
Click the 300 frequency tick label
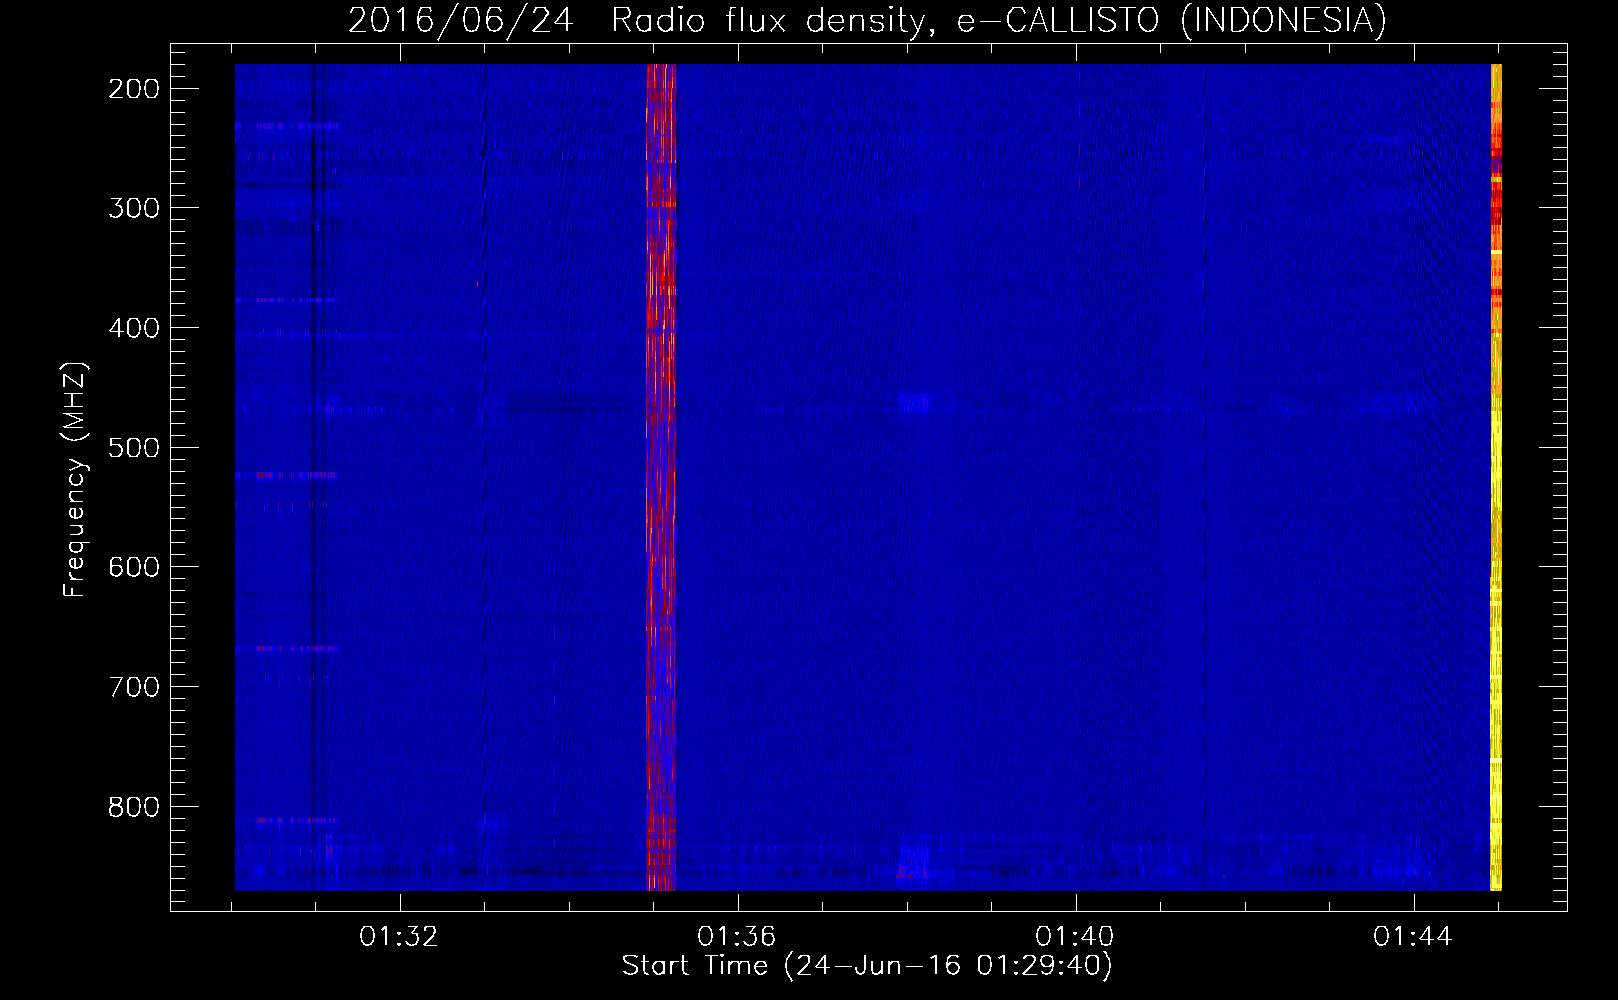[134, 208]
